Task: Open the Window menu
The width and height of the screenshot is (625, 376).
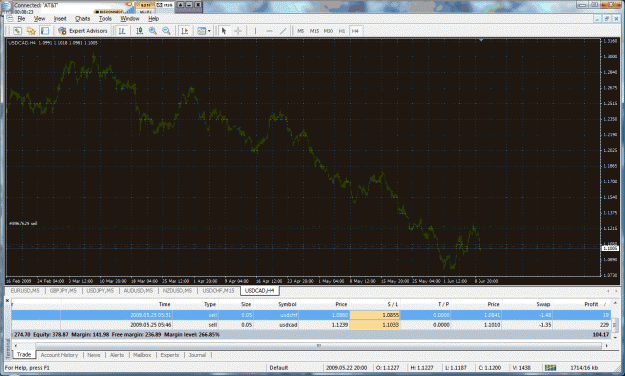Action: click(x=130, y=18)
